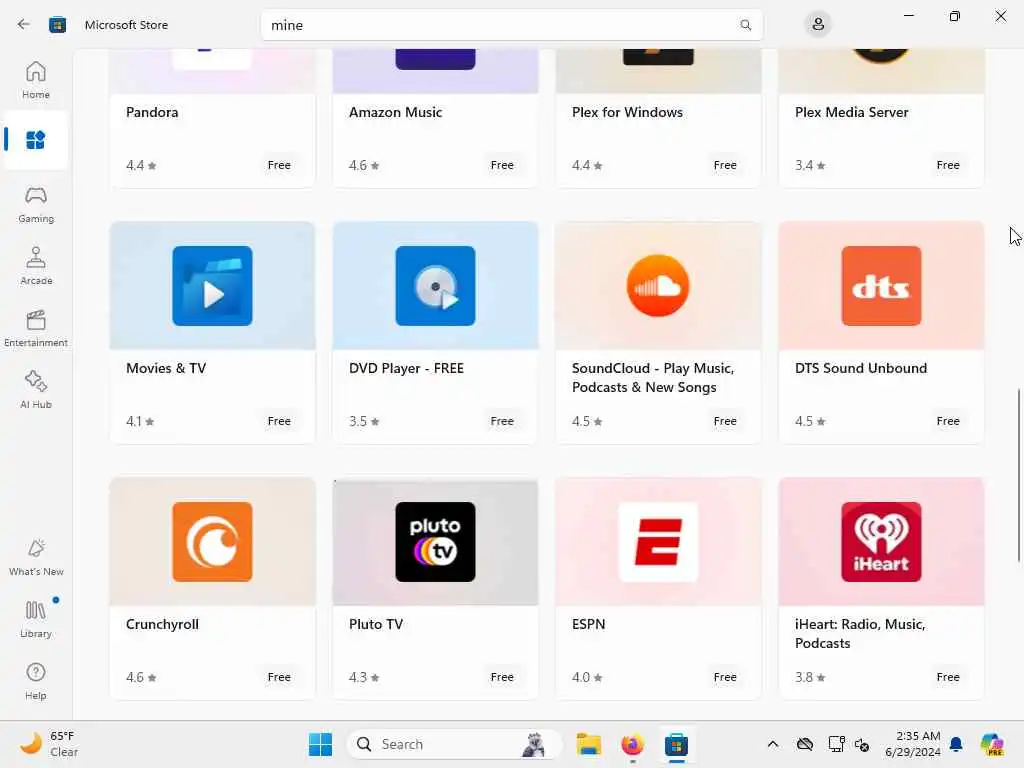This screenshot has height=768, width=1024.
Task: Open the notification bell icon
Action: [x=955, y=744]
